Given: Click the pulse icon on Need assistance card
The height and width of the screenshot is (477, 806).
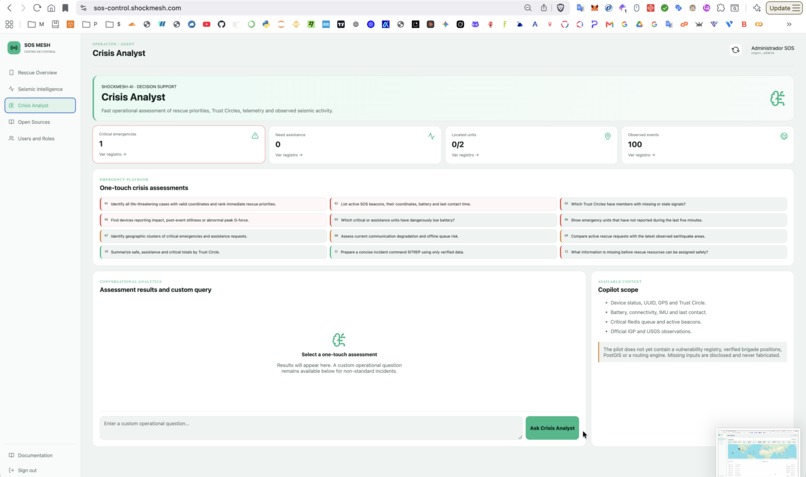Looking at the screenshot, I should (431, 136).
